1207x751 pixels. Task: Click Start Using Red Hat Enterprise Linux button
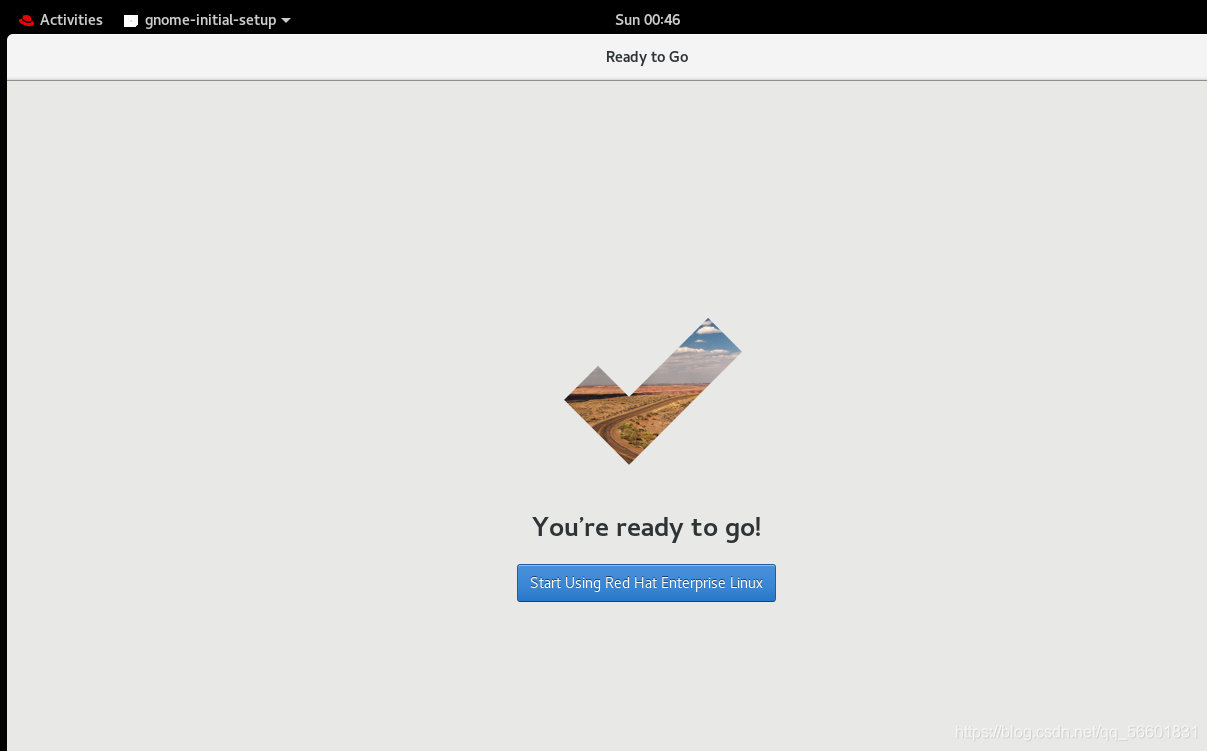tap(646, 583)
